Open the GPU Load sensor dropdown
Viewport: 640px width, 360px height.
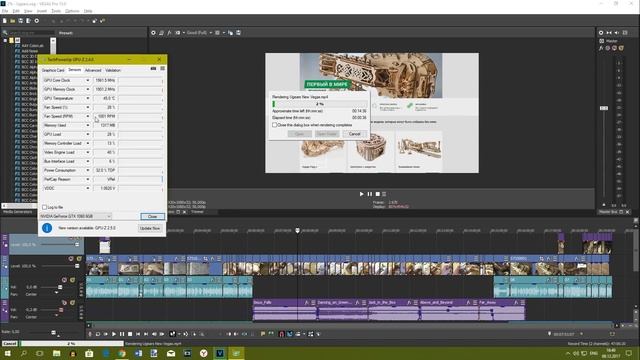click(x=87, y=134)
